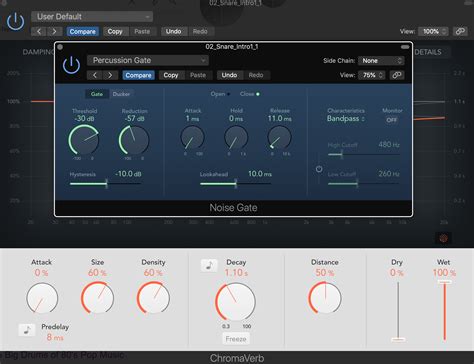The image size is (474, 364).
Task: Go to next preset in Noise Gate
Action: pos(110,75)
